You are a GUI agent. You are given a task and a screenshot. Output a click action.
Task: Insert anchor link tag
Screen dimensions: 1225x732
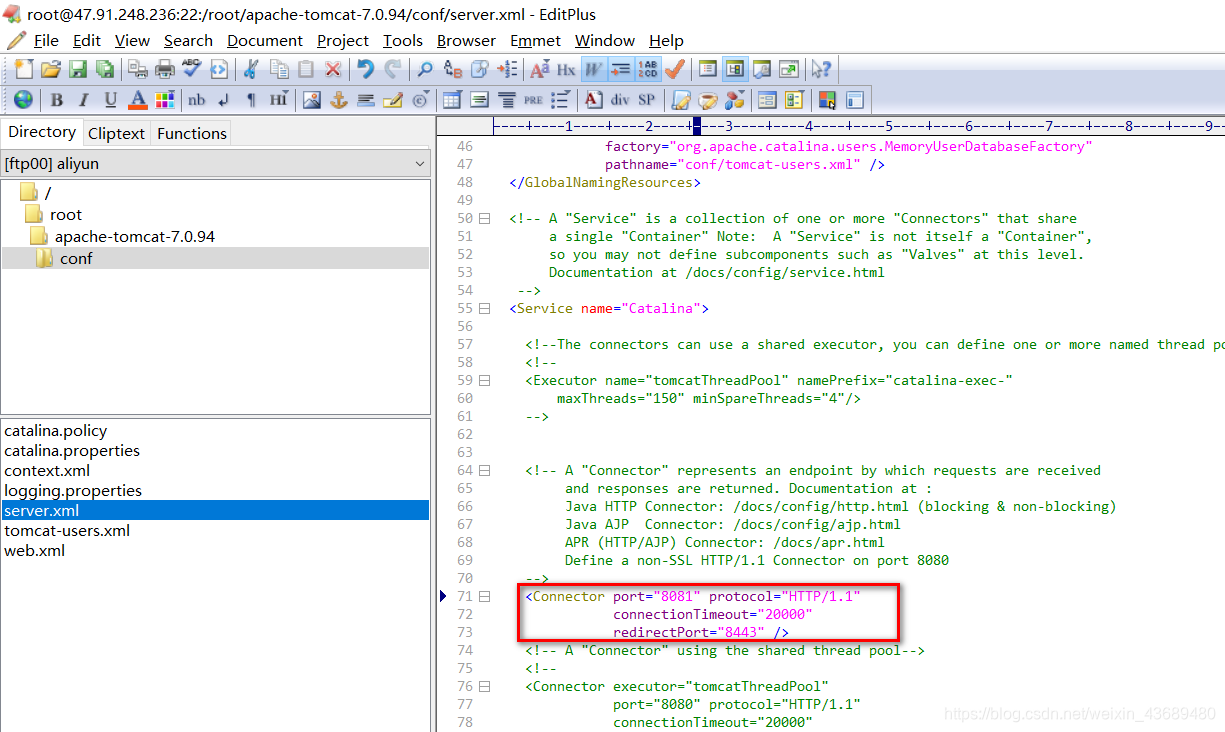pyautogui.click(x=338, y=99)
